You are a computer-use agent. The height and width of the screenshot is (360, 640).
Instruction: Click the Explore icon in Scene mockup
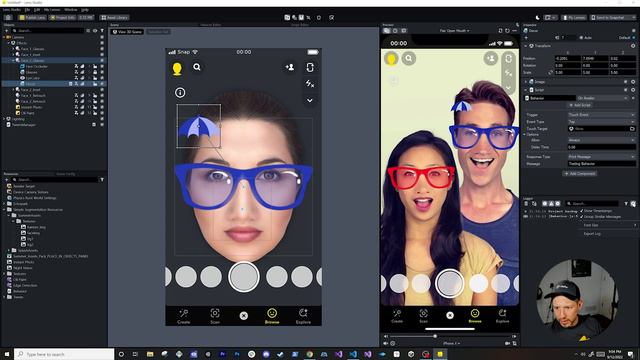click(x=303, y=313)
